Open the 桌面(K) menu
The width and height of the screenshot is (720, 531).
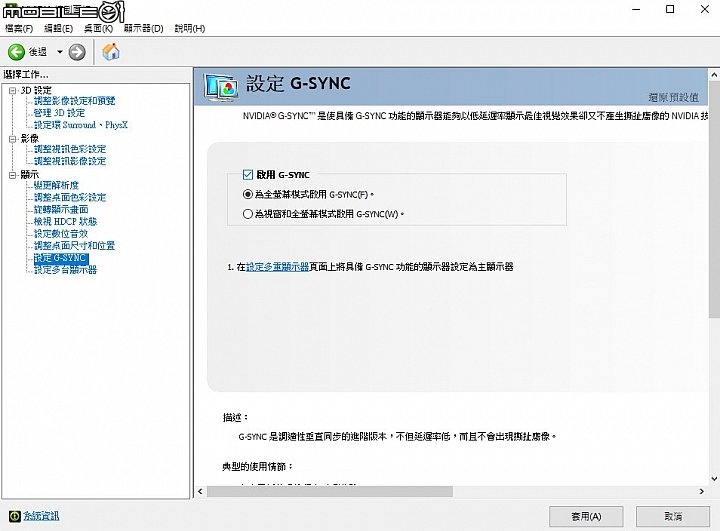[98, 28]
